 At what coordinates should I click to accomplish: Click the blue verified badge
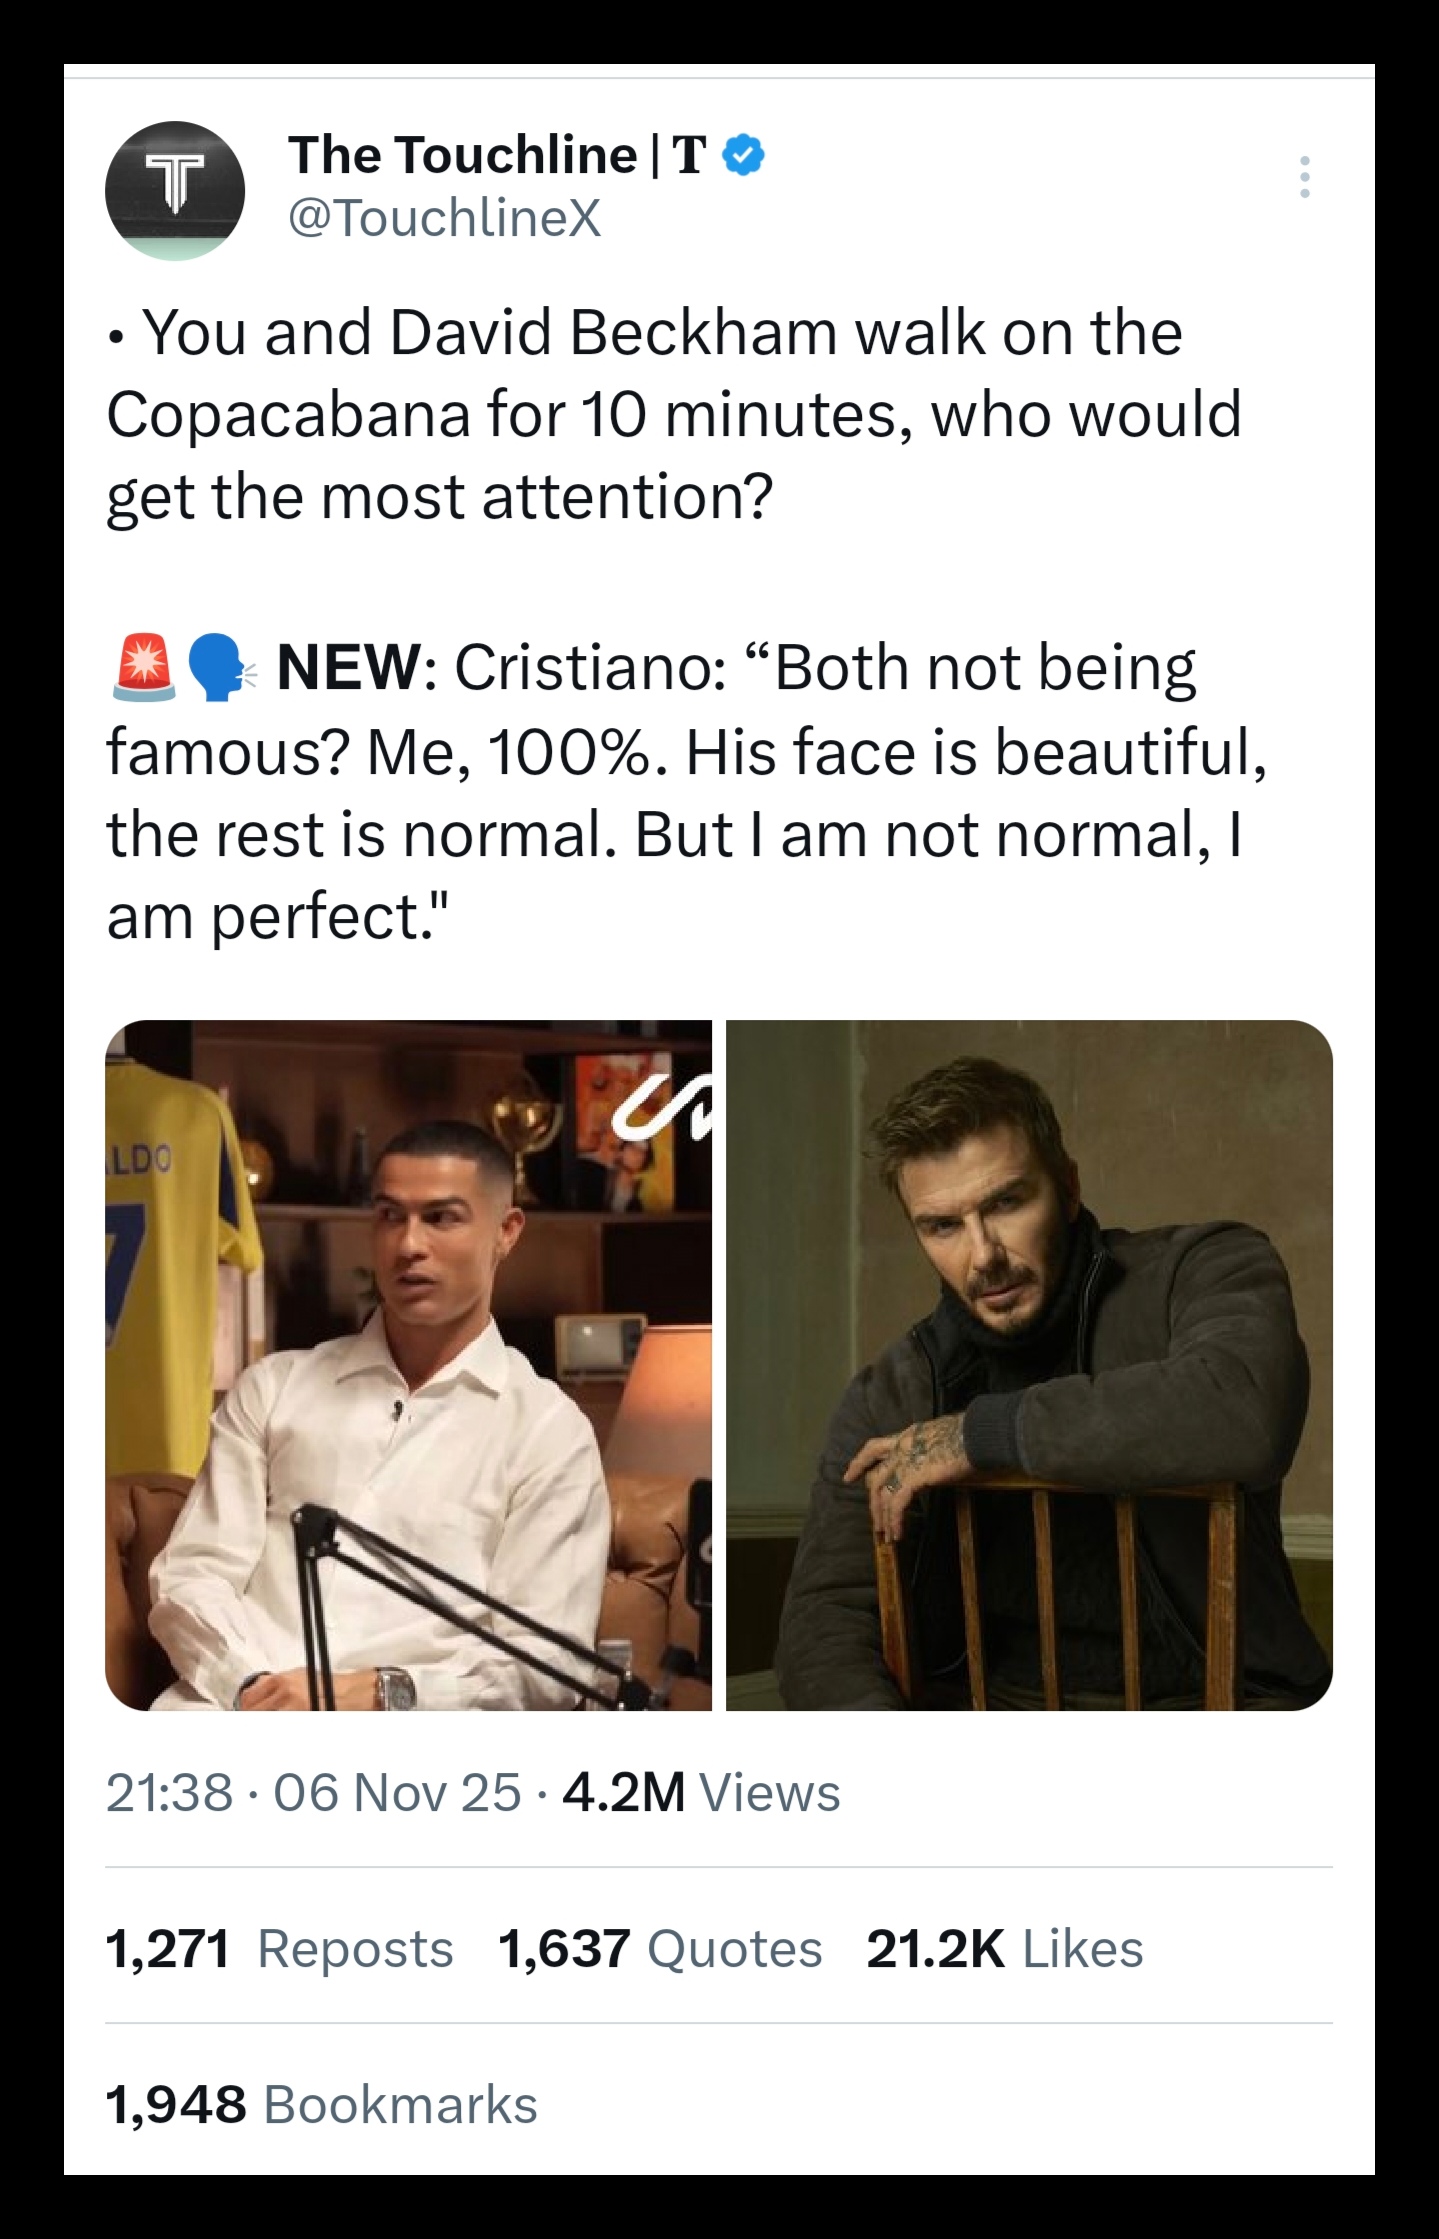[x=744, y=155]
